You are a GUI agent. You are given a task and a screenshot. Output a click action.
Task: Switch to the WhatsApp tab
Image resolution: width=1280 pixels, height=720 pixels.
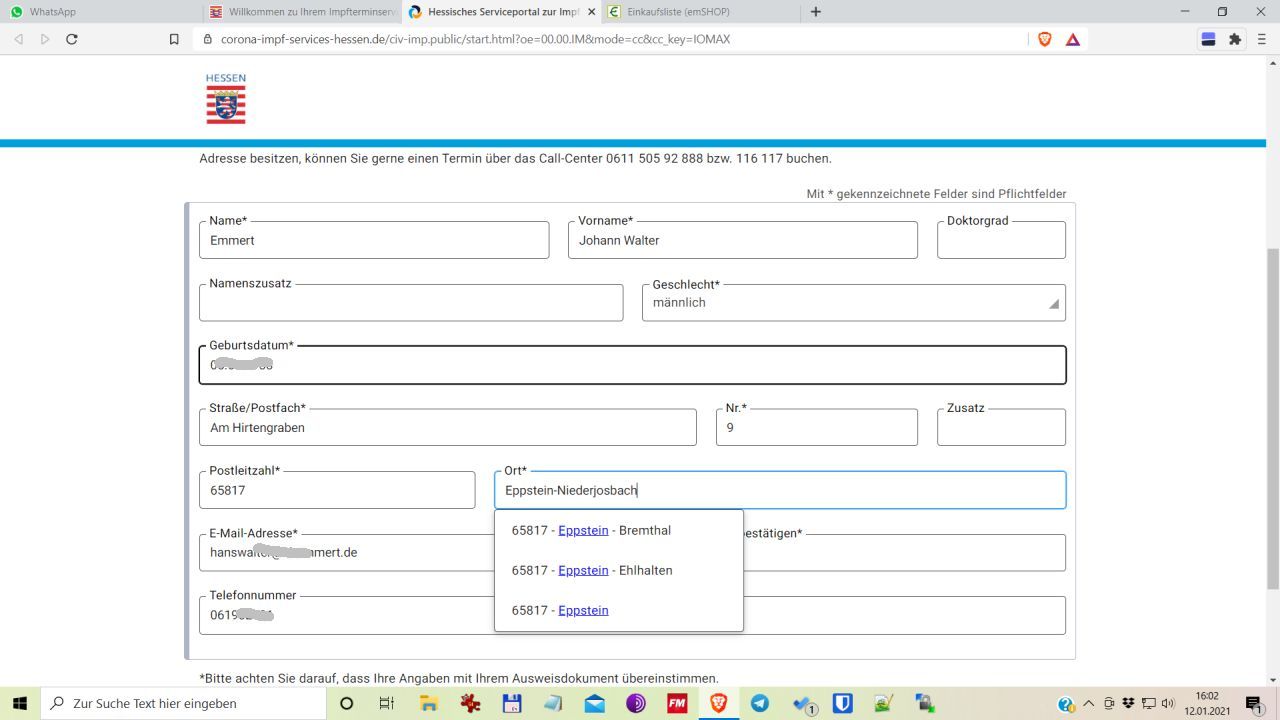click(x=100, y=12)
